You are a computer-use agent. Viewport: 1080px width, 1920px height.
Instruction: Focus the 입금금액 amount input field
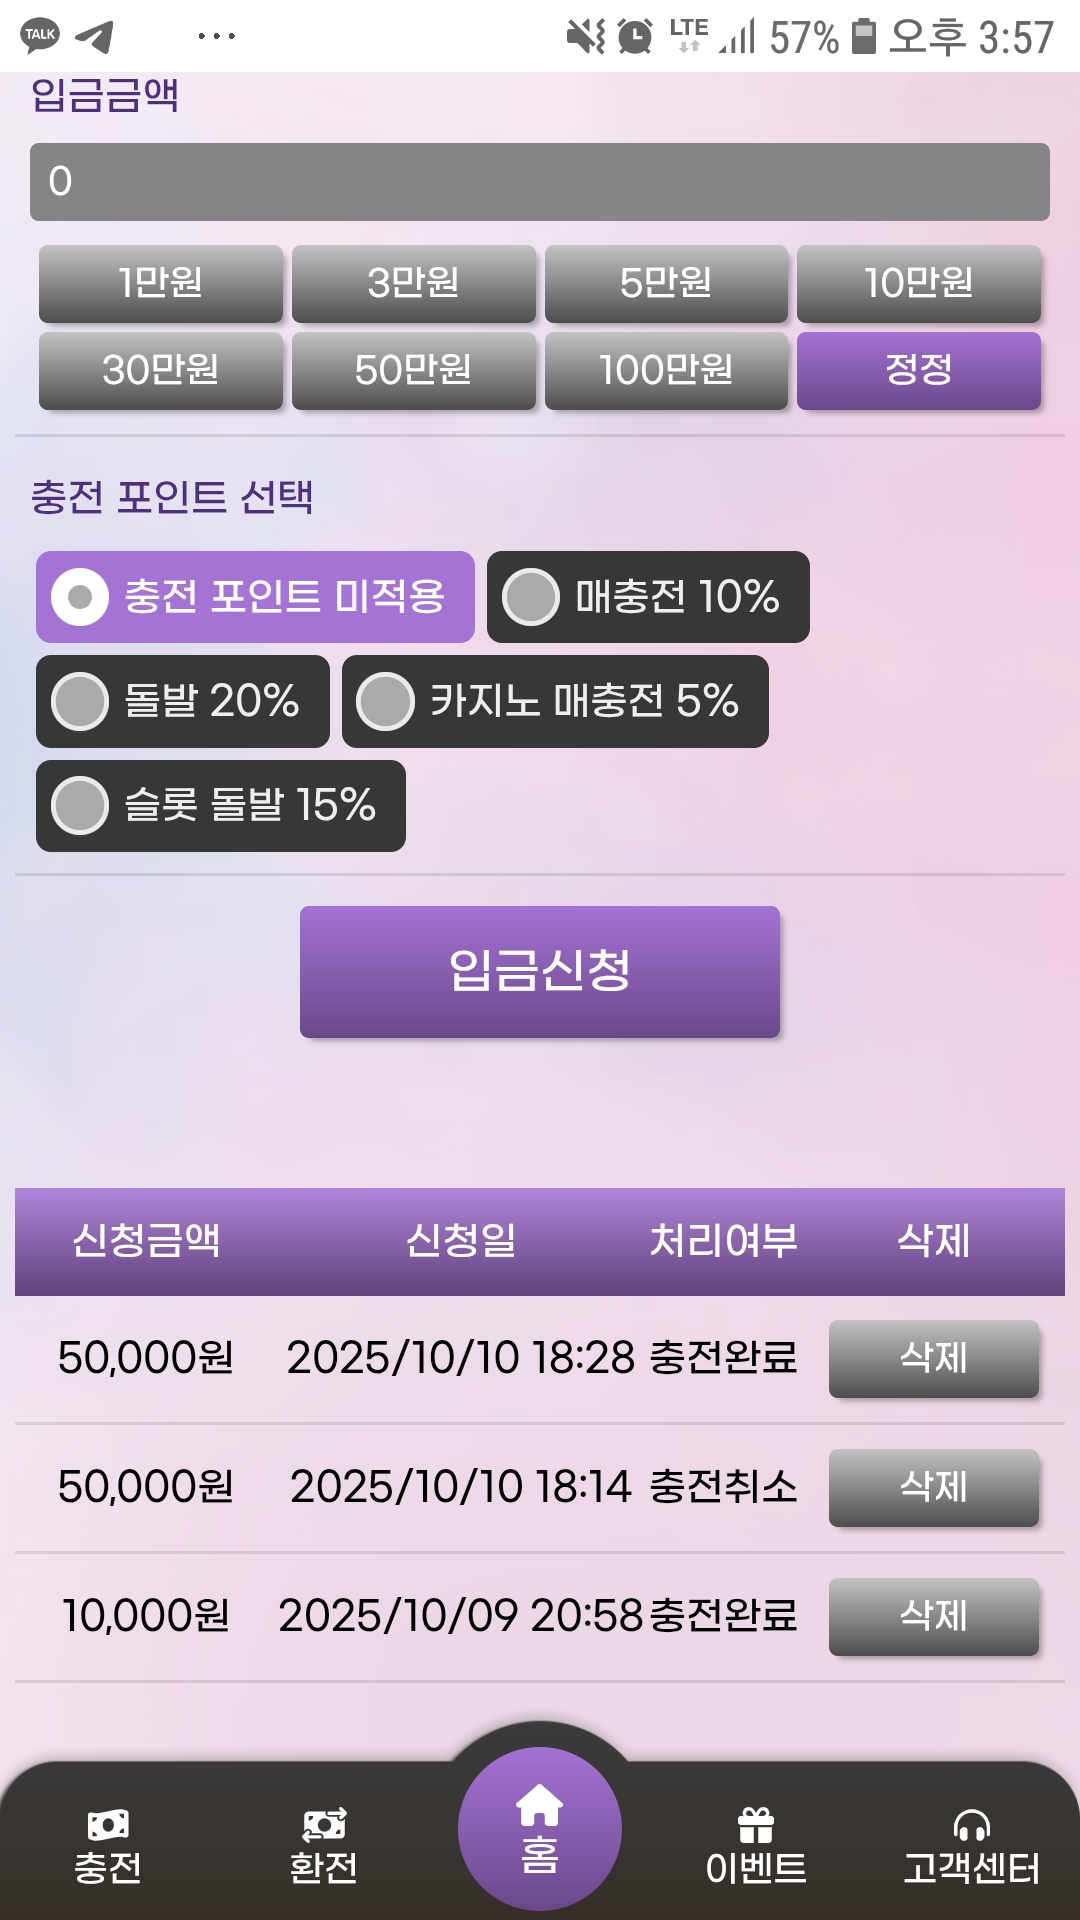(x=540, y=182)
